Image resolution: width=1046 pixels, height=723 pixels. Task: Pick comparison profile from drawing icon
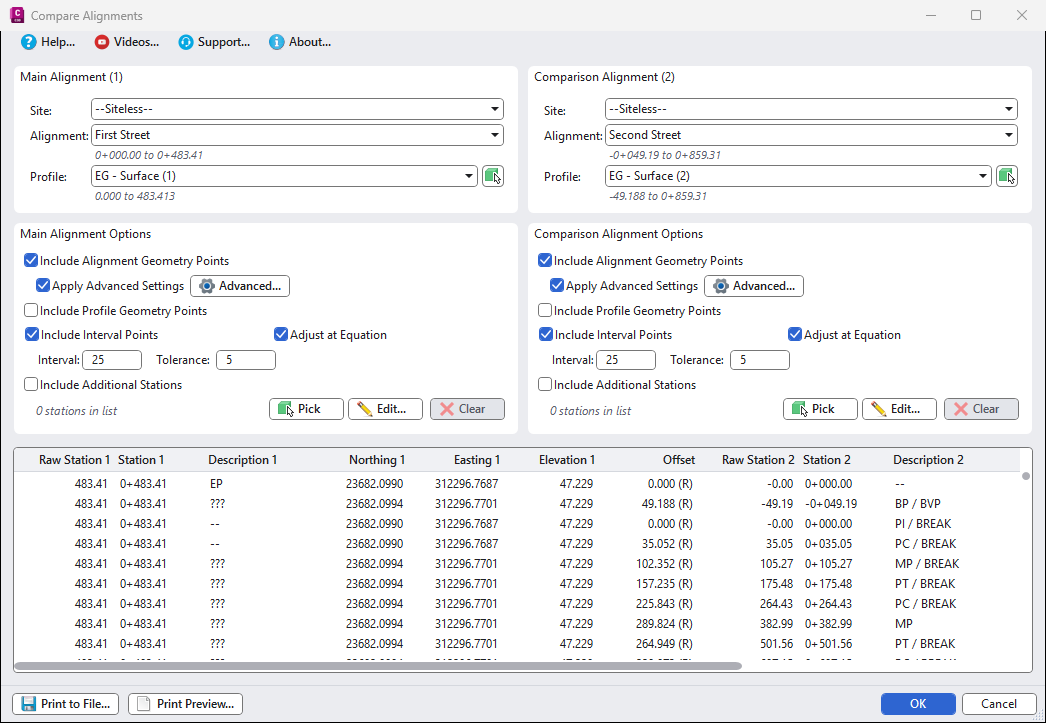point(1007,176)
